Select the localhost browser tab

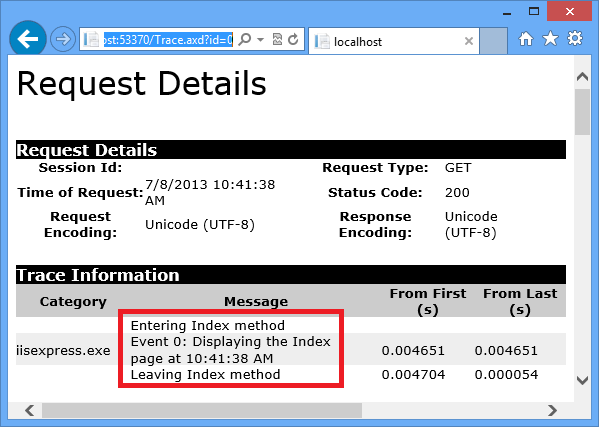pos(393,41)
